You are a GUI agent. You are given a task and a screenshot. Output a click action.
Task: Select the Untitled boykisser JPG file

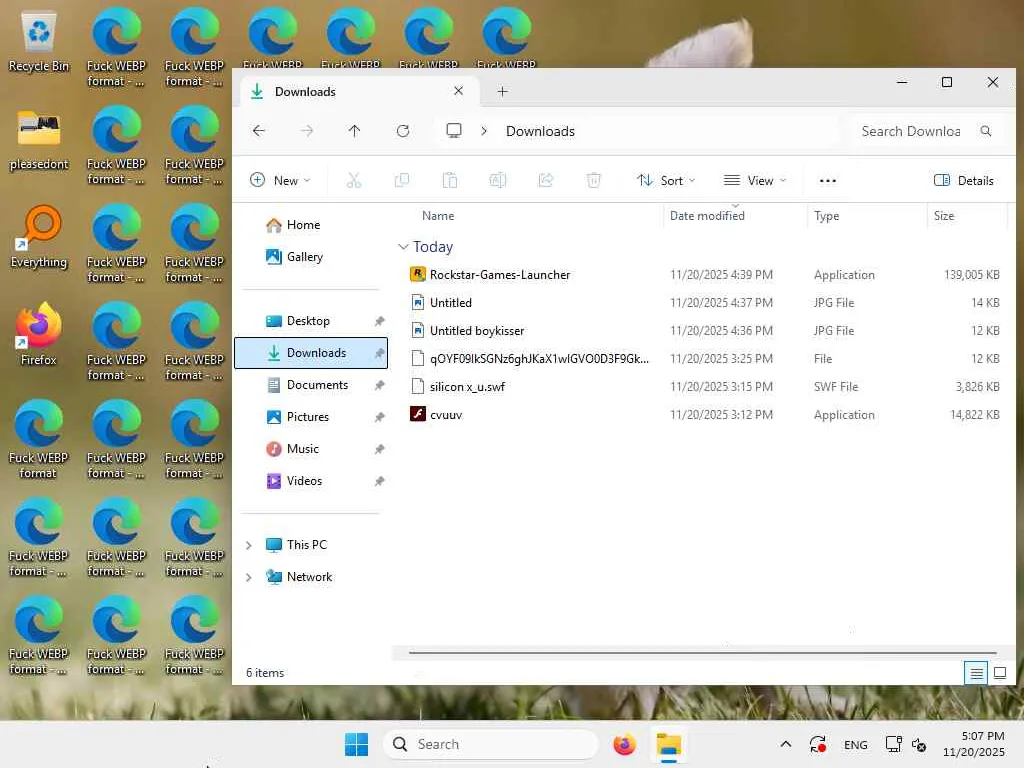click(x=704, y=330)
